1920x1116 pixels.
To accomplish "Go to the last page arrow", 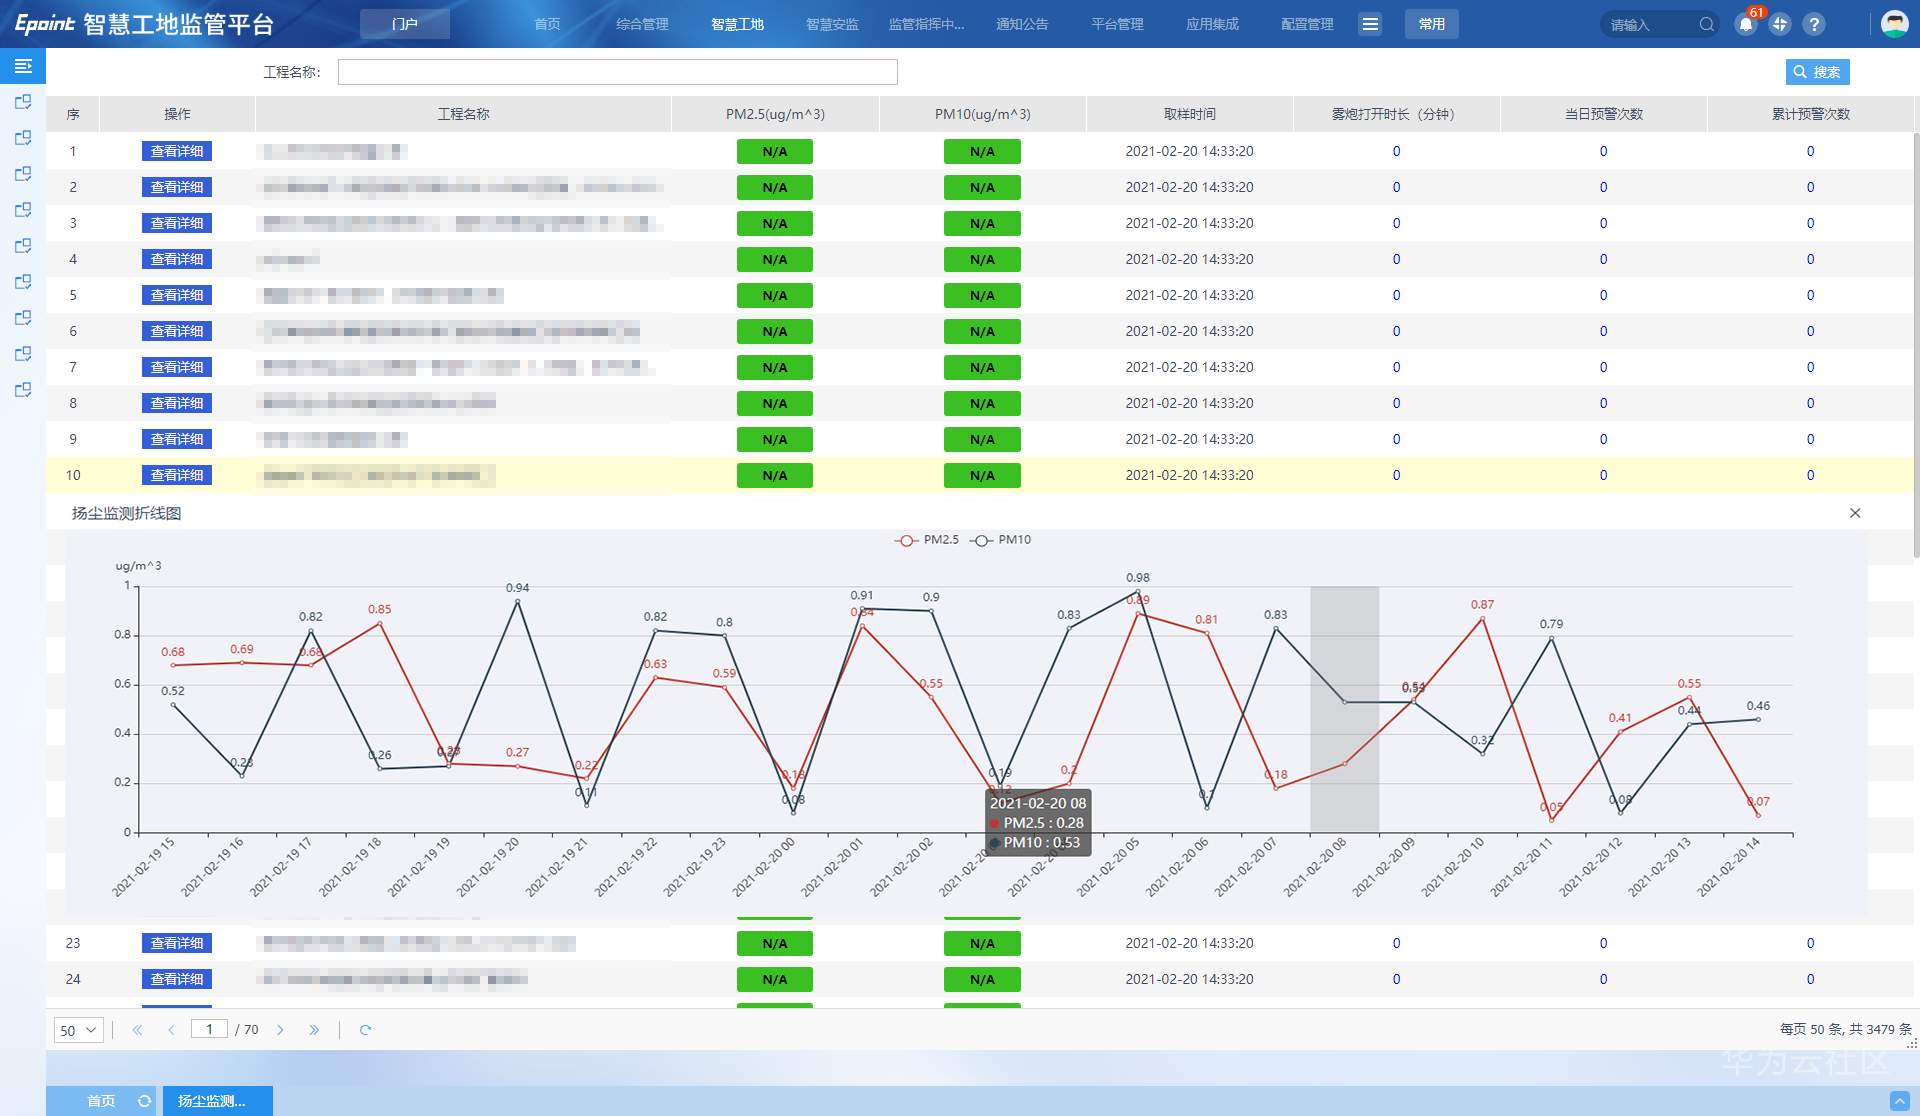I will [x=314, y=1030].
